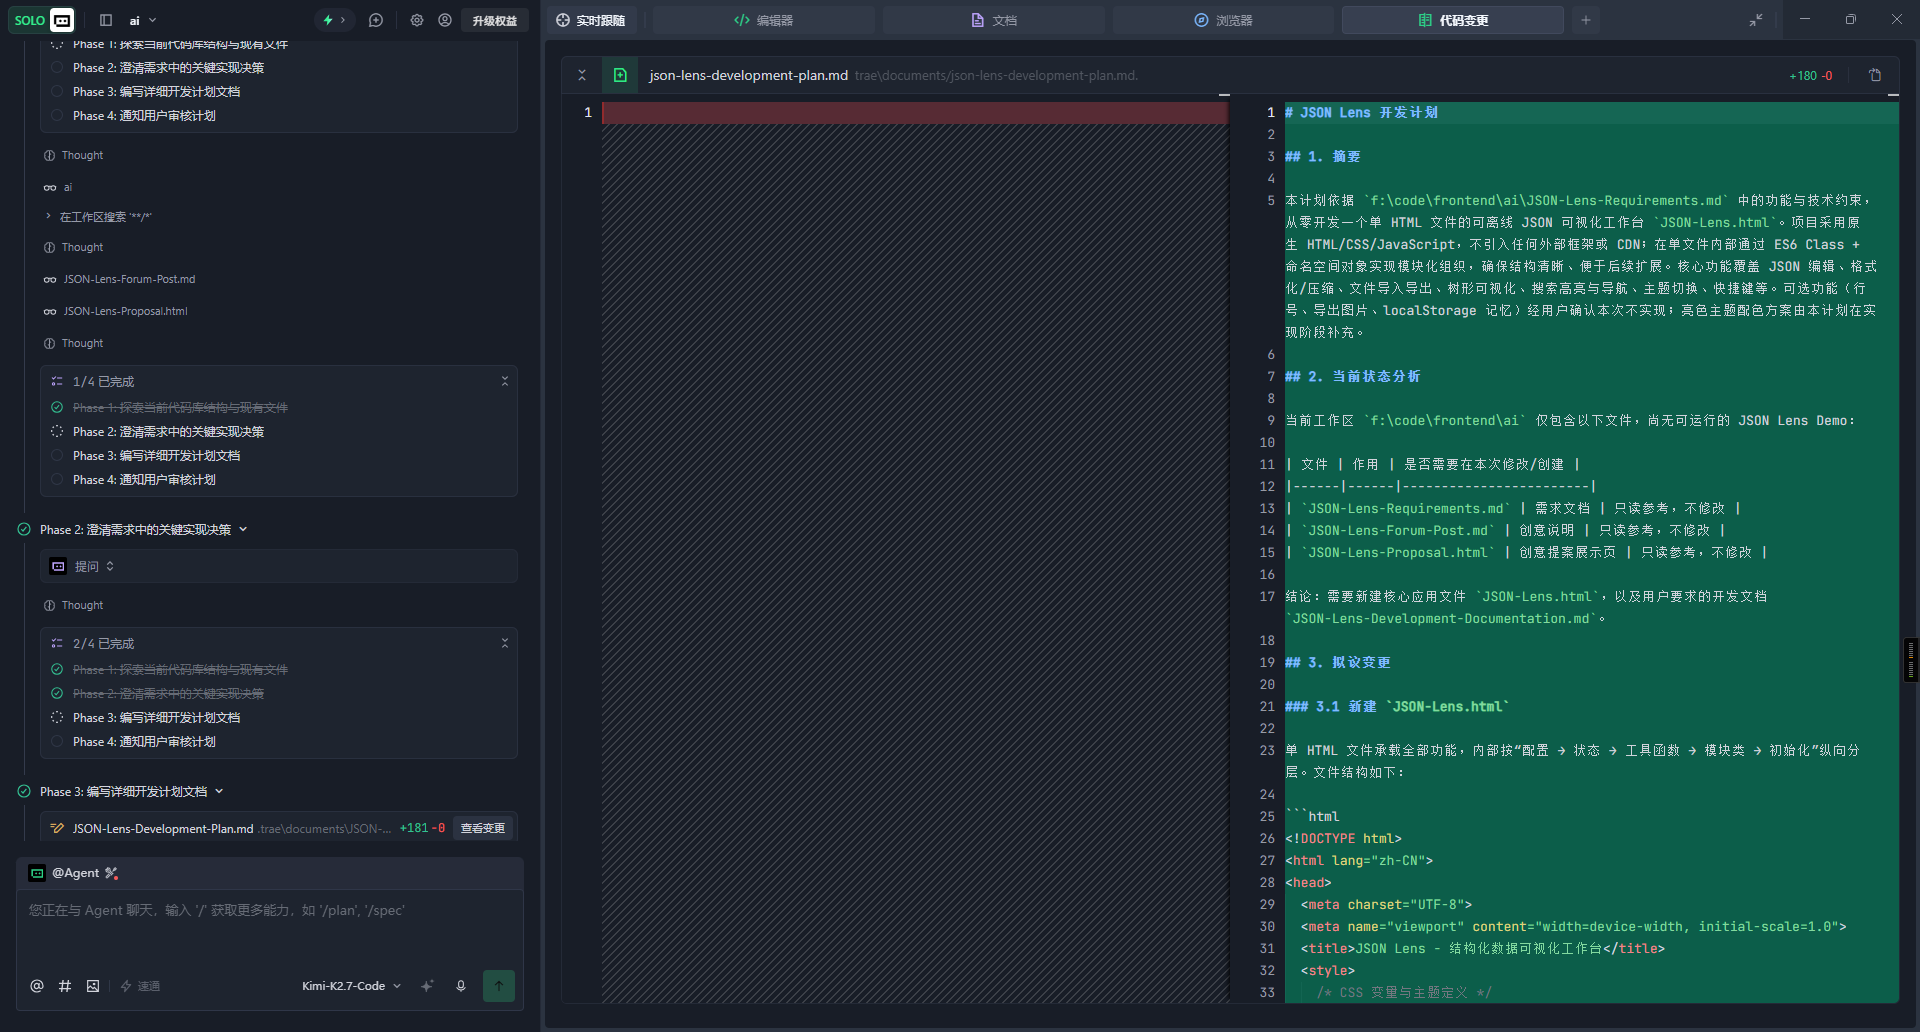Click the microphone voice input icon
Screen dimensions: 1920x1032
tap(461, 986)
